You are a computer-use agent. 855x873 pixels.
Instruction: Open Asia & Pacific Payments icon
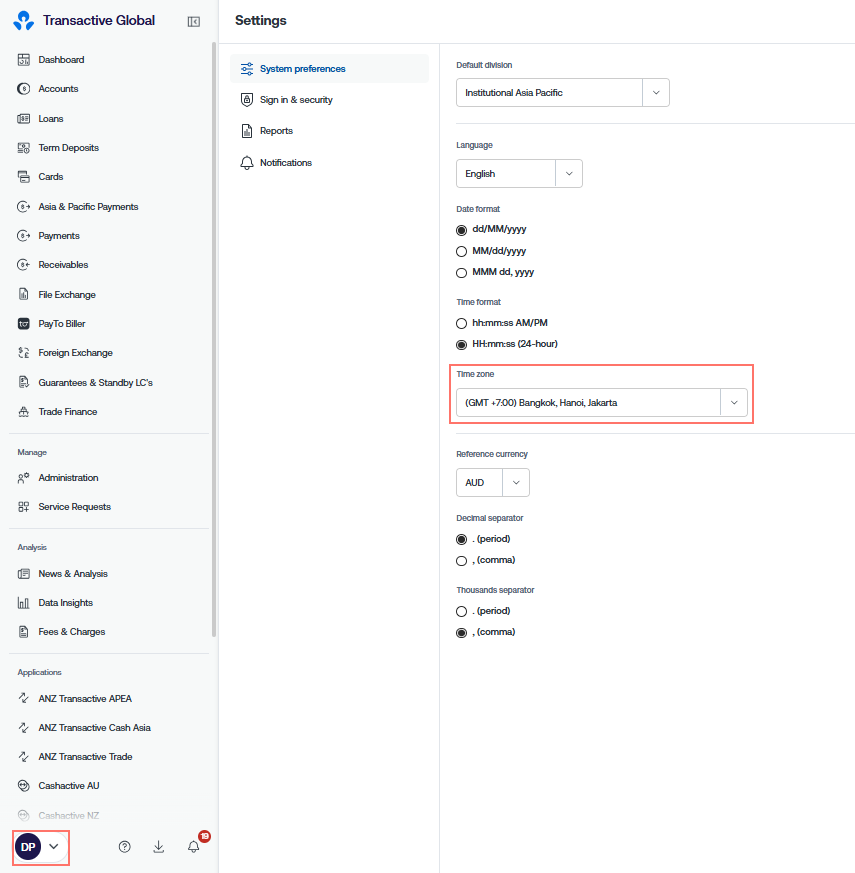[23, 207]
